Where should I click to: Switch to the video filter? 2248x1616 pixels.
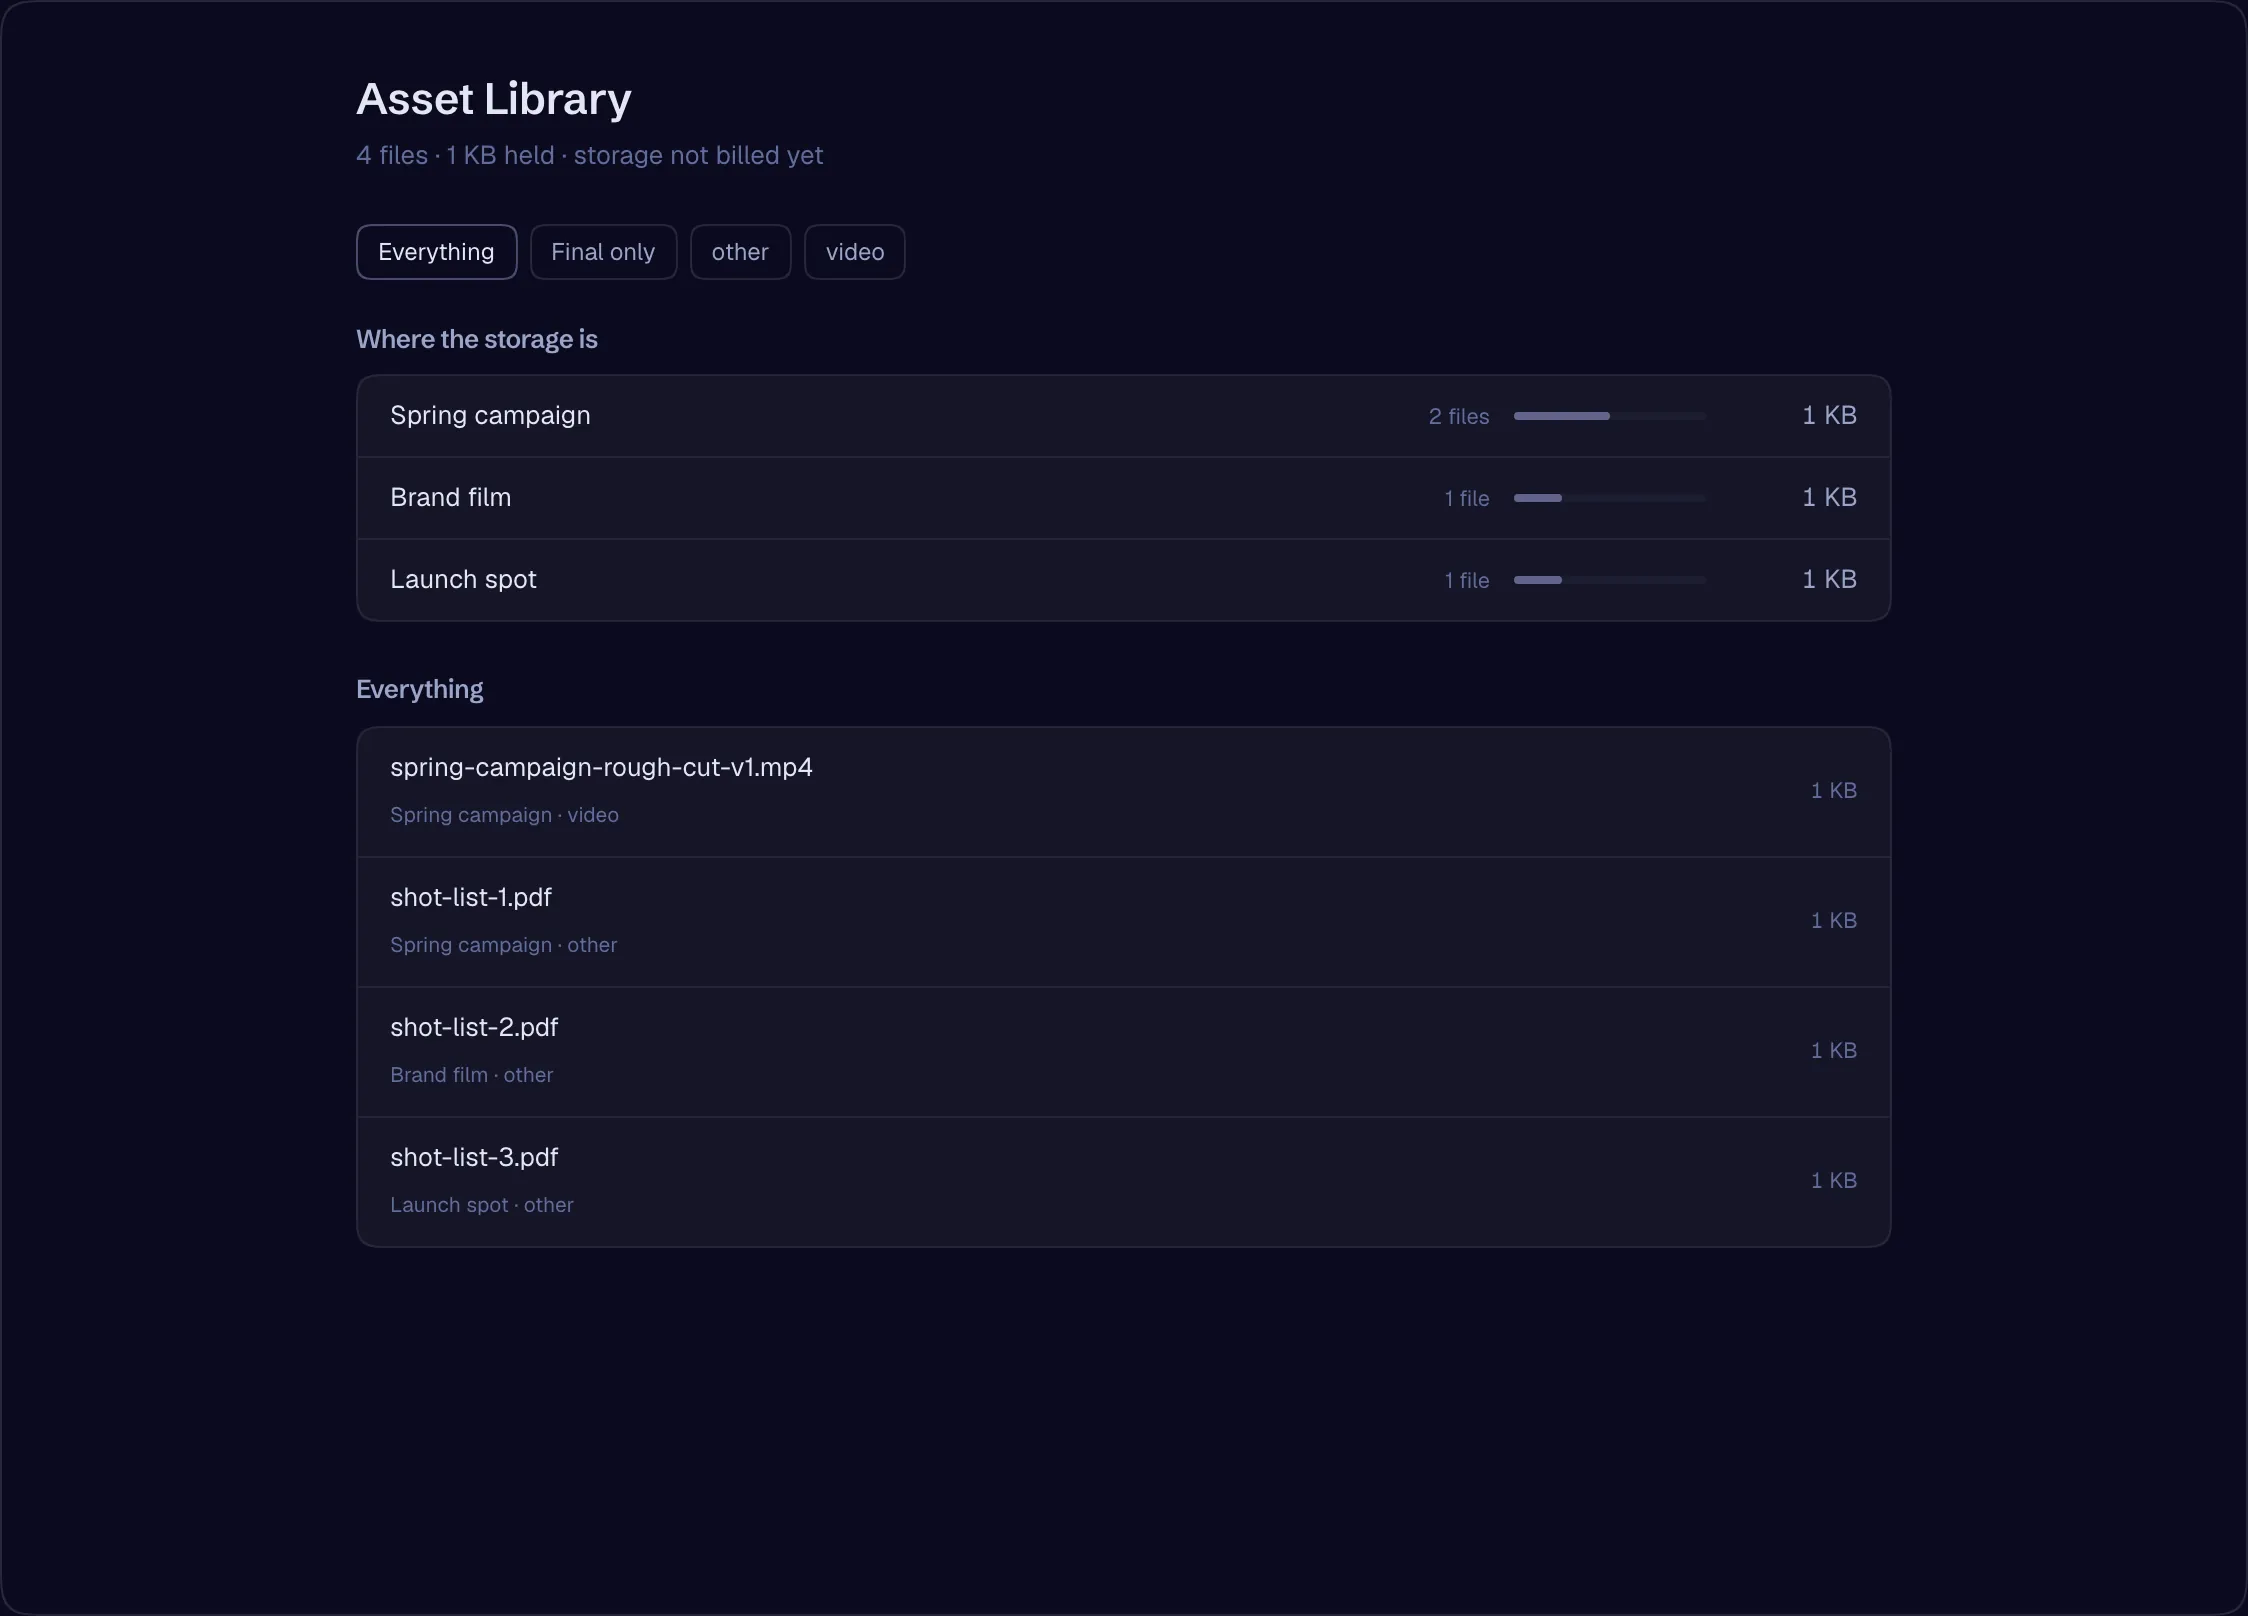coord(855,252)
